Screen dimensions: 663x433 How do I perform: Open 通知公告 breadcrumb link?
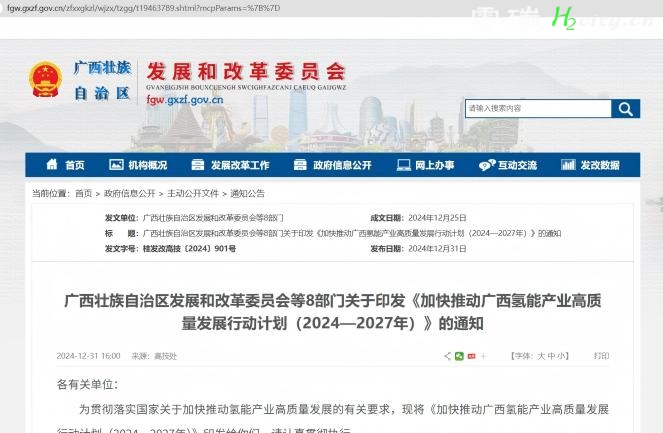point(247,194)
